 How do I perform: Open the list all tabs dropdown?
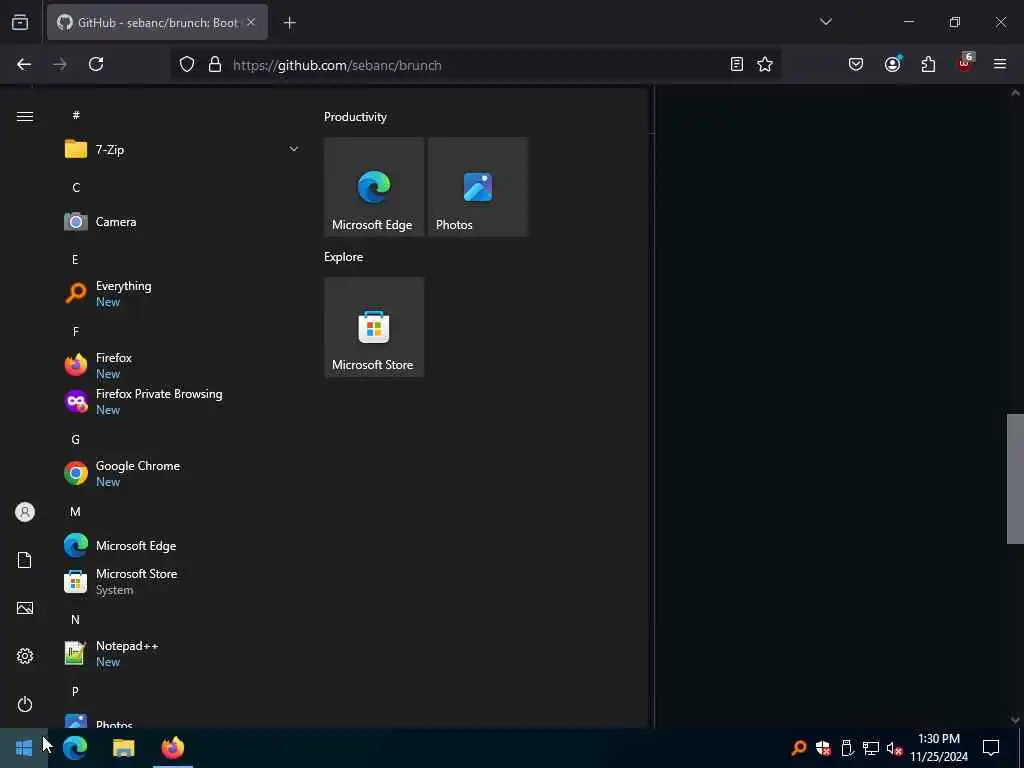click(825, 22)
